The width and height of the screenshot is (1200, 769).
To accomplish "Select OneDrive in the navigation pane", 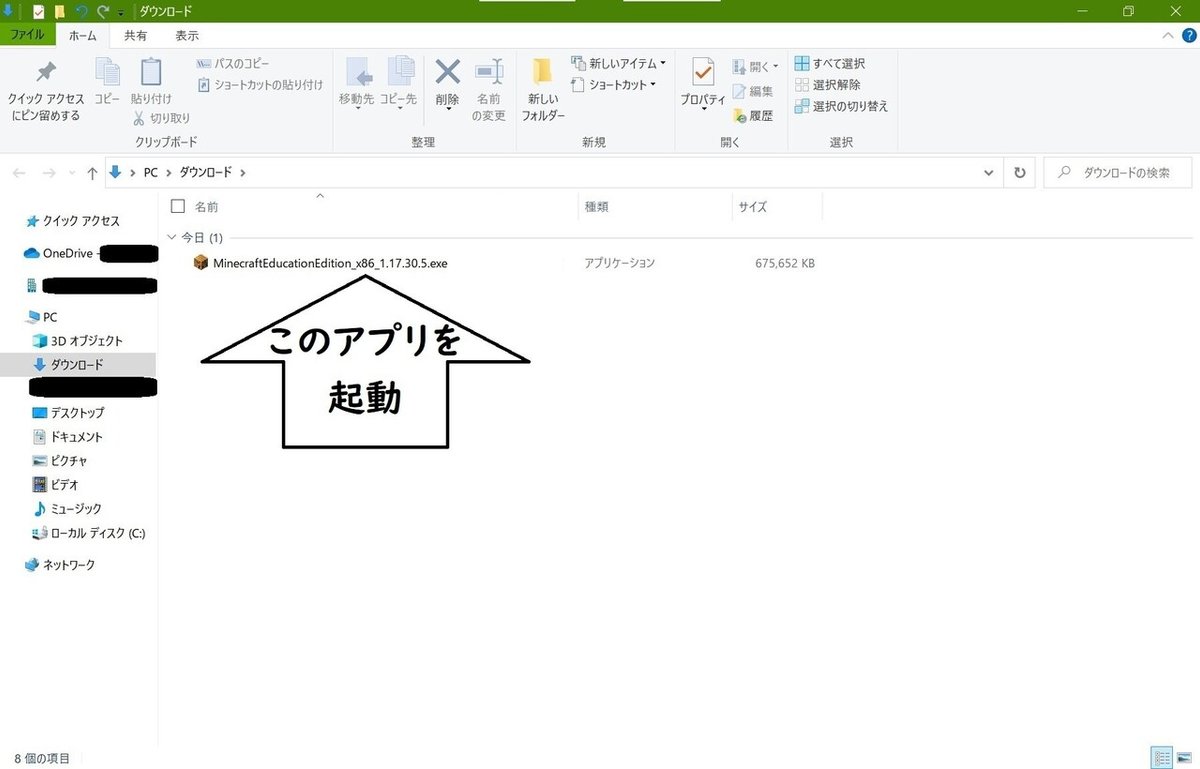I will point(59,253).
